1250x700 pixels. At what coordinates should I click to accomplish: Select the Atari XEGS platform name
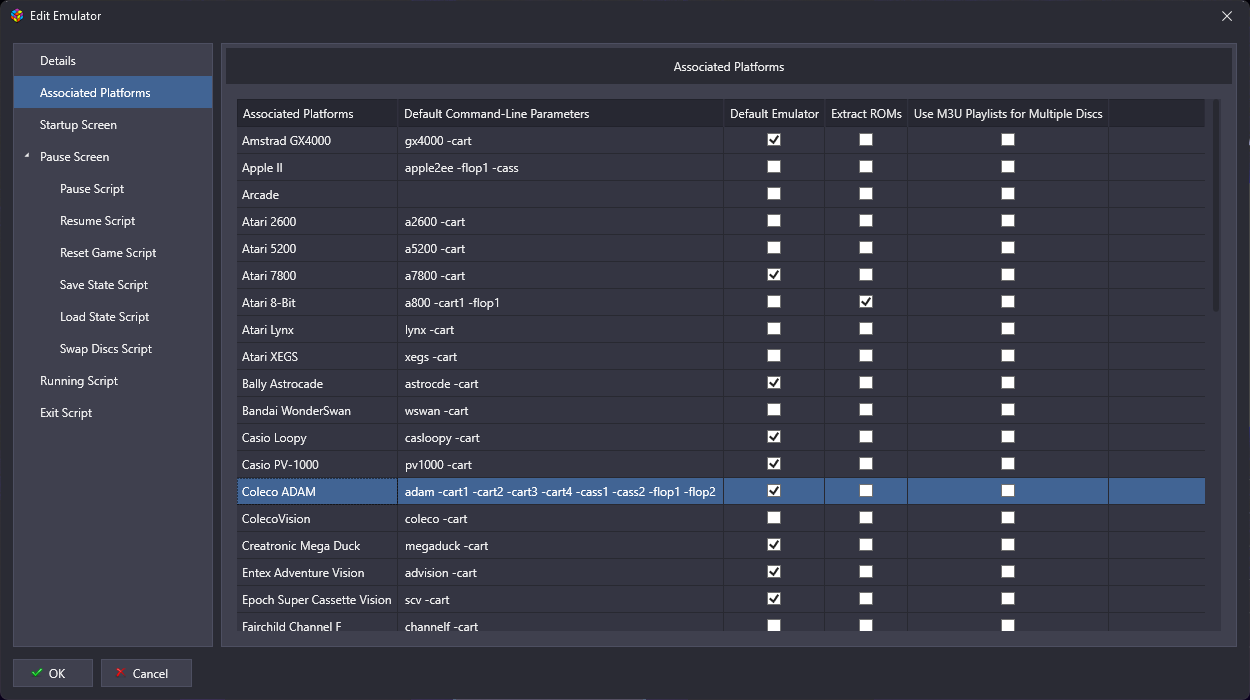coord(317,357)
